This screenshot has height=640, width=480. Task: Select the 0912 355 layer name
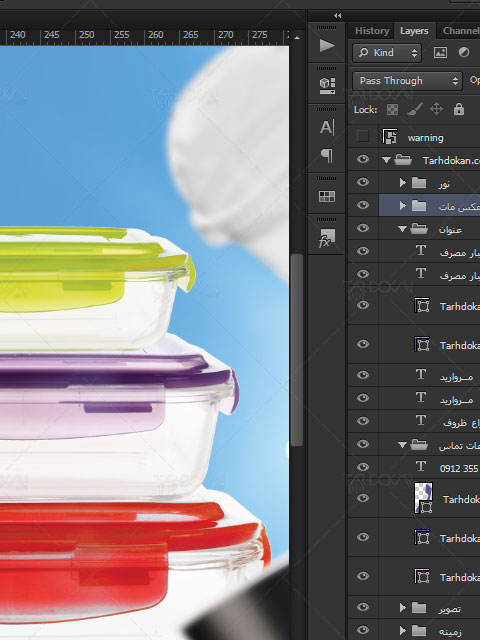tap(459, 468)
